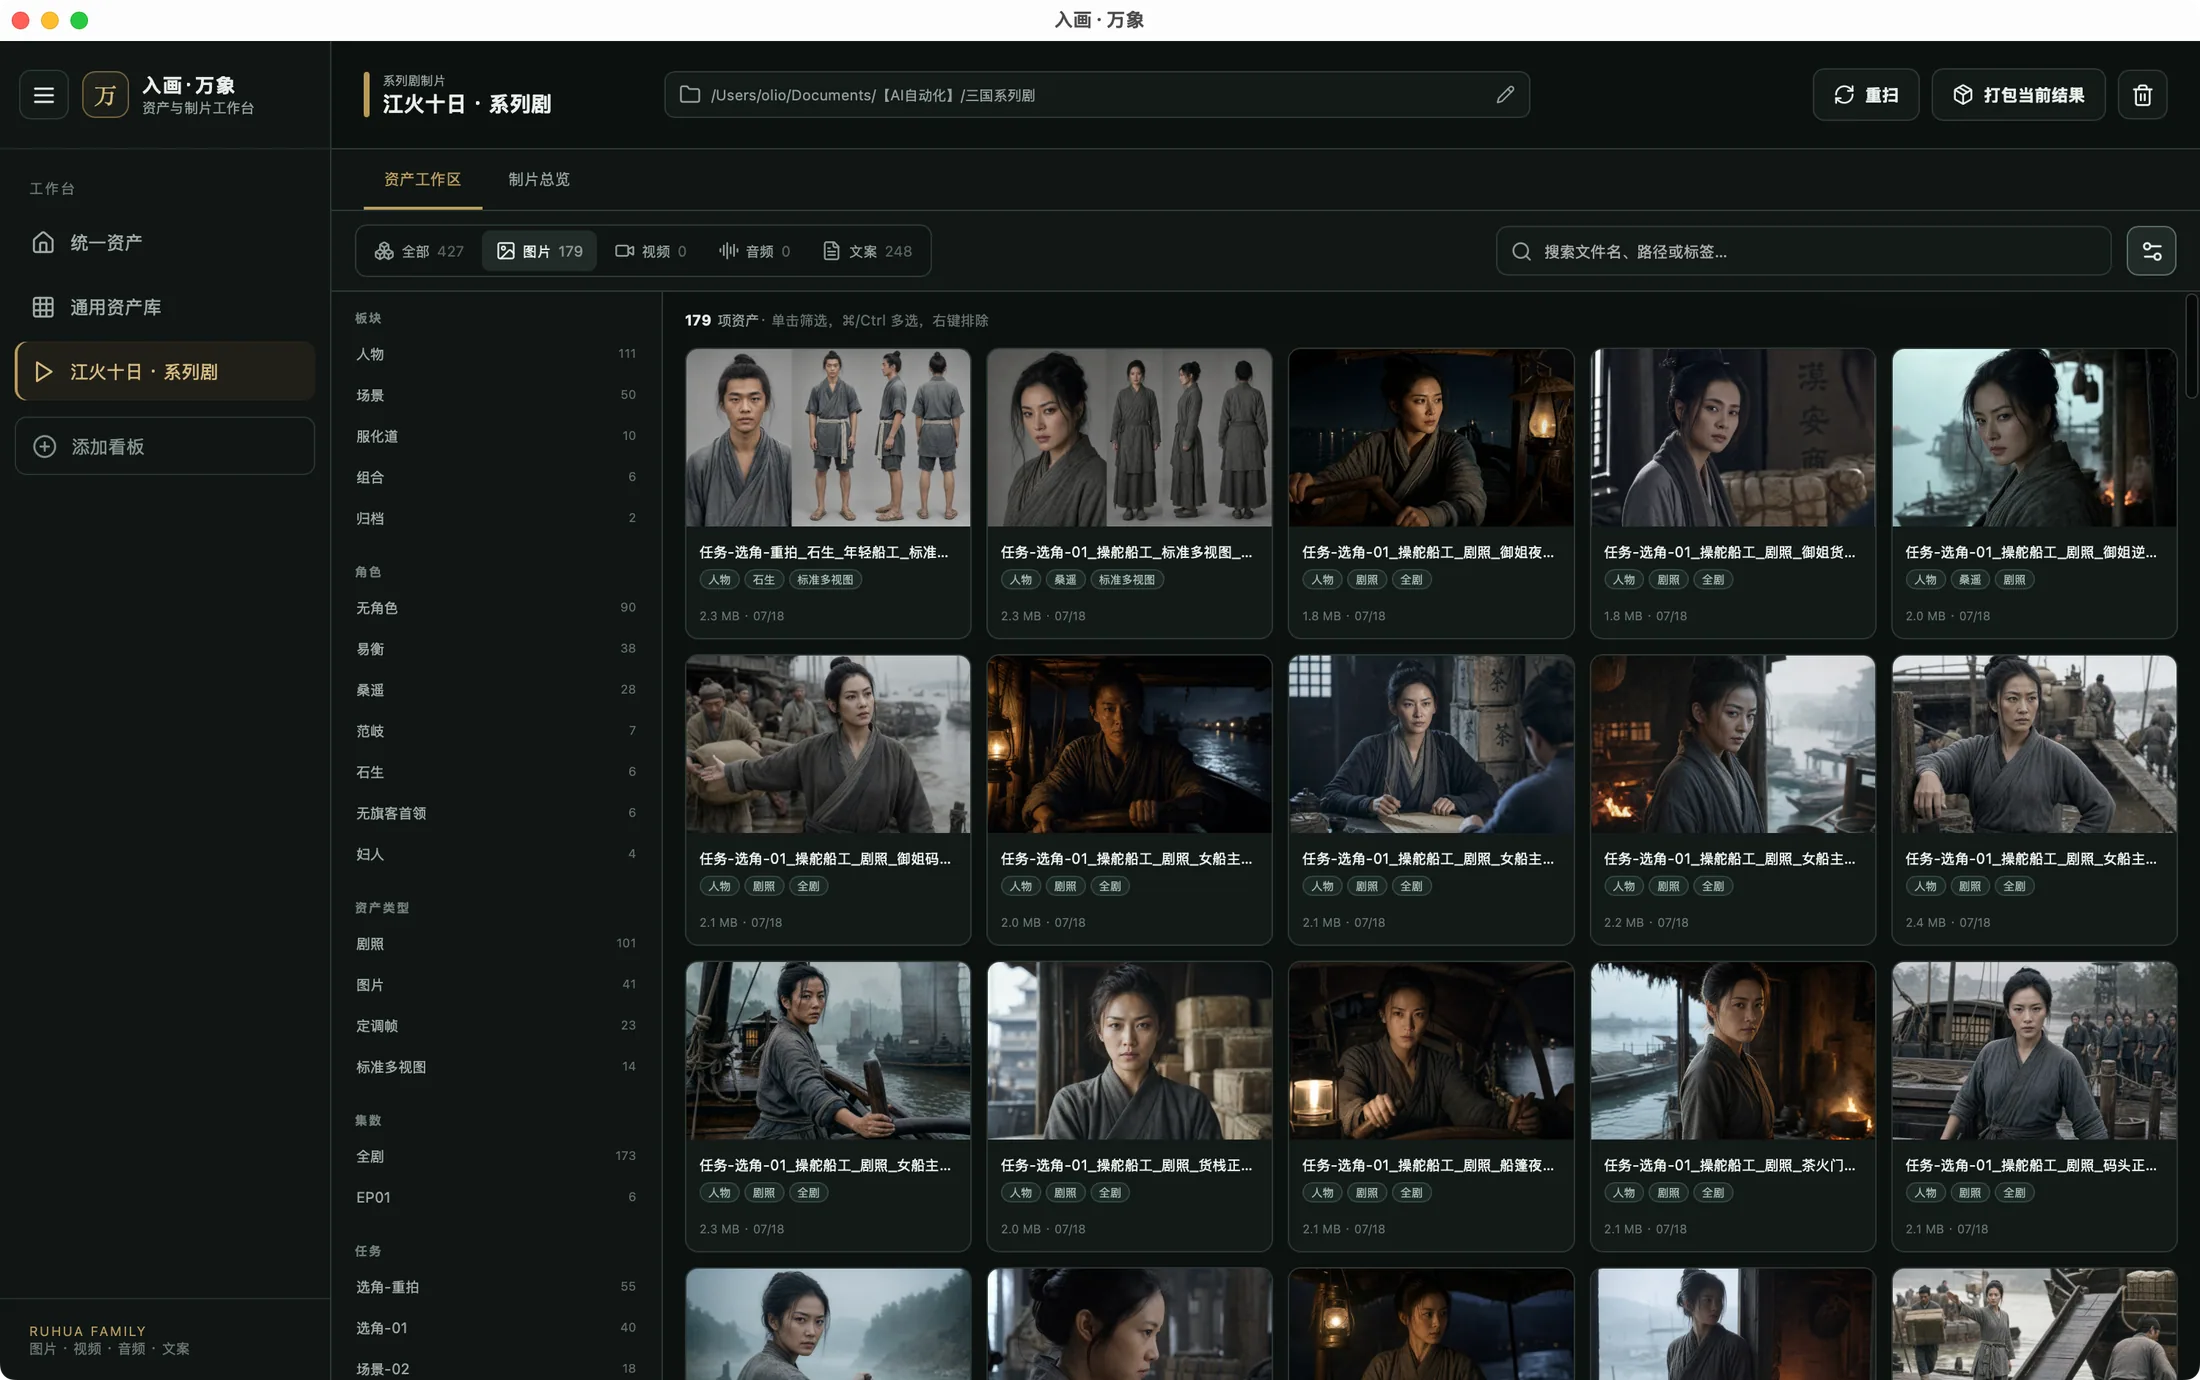This screenshot has width=2200, height=1380.
Task: Toggle the 服化道 category filter
Action: click(496, 436)
